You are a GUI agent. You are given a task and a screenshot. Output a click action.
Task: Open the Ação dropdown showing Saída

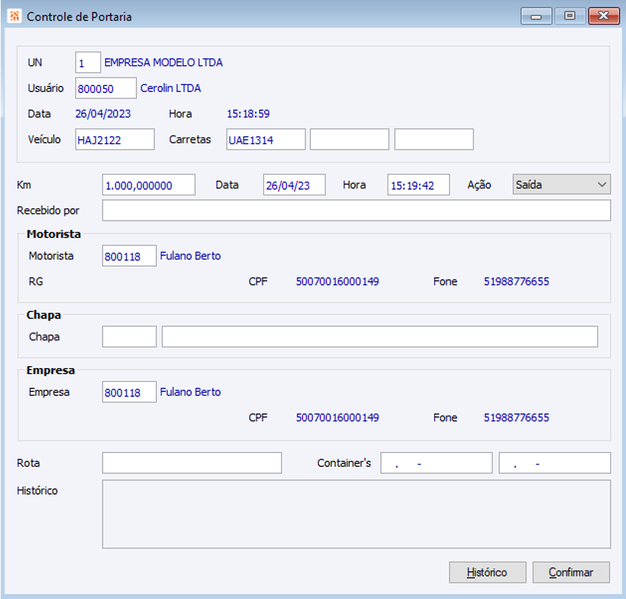[561, 184]
